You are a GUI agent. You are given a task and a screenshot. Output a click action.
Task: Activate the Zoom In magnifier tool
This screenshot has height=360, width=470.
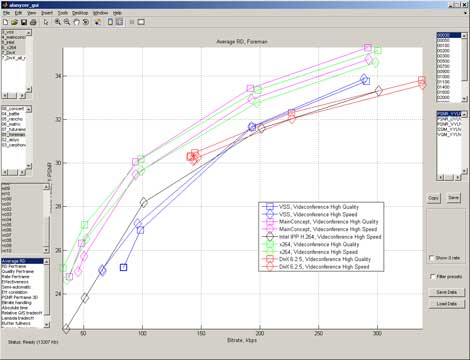coord(58,22)
